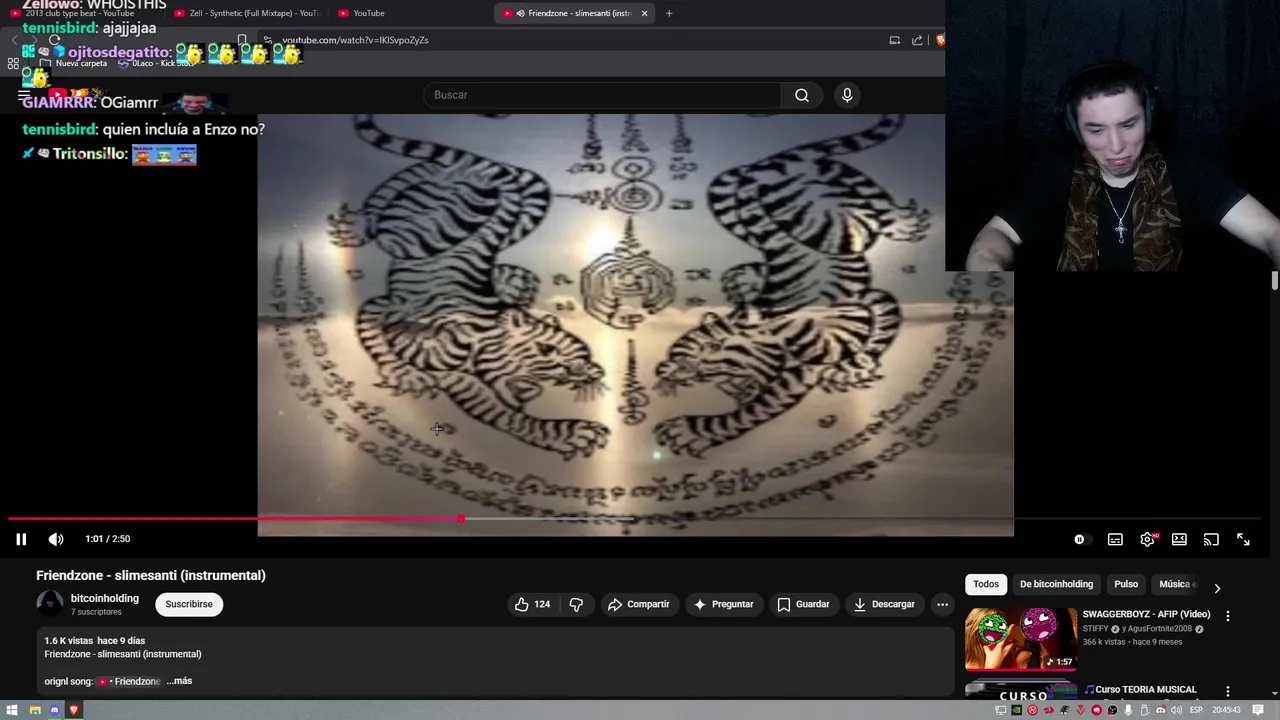
Task: Expand the description with ...más
Action: (x=179, y=681)
